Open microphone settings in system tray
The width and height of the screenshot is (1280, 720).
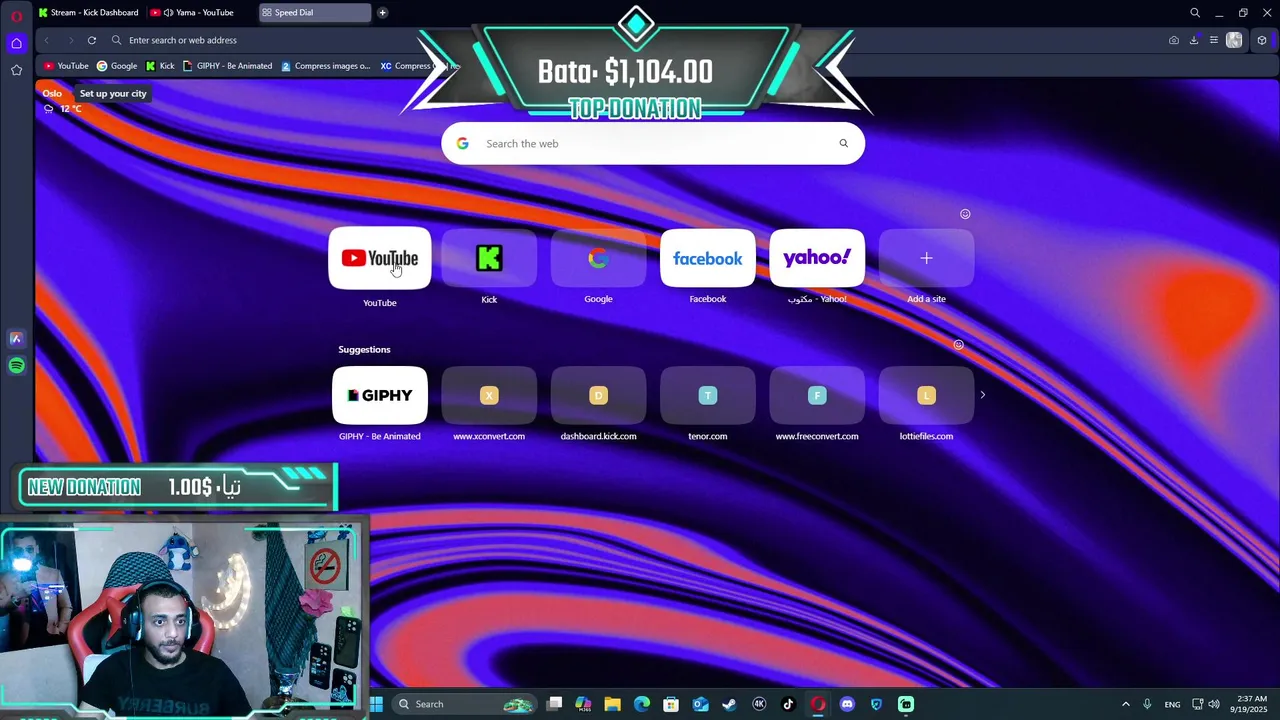point(1147,704)
